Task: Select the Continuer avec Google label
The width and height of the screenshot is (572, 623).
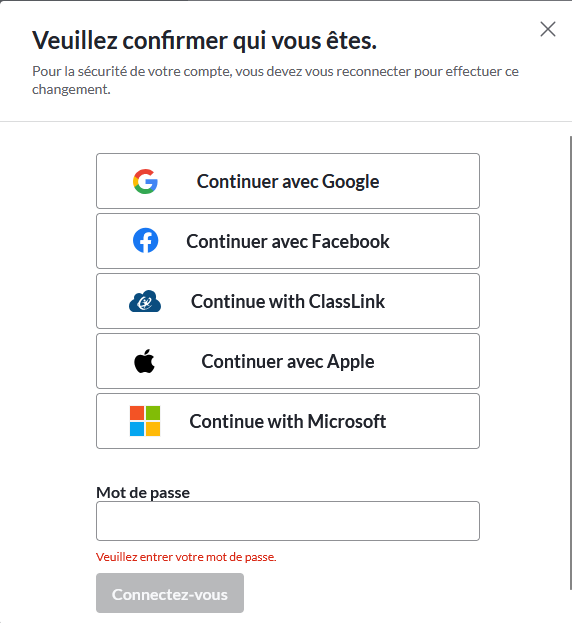Action: [x=288, y=182]
